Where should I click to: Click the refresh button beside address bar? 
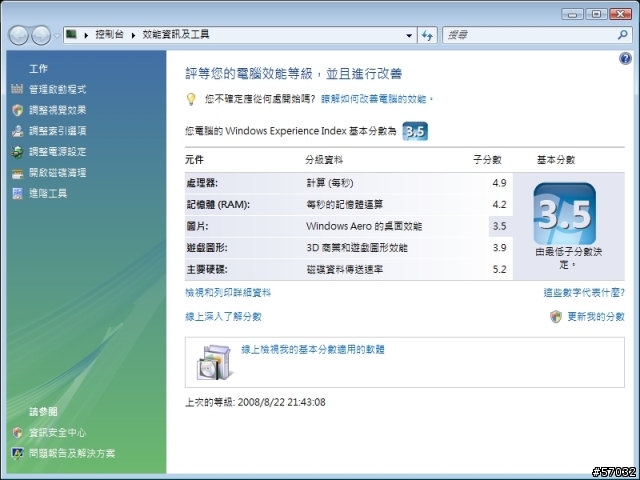[427, 36]
